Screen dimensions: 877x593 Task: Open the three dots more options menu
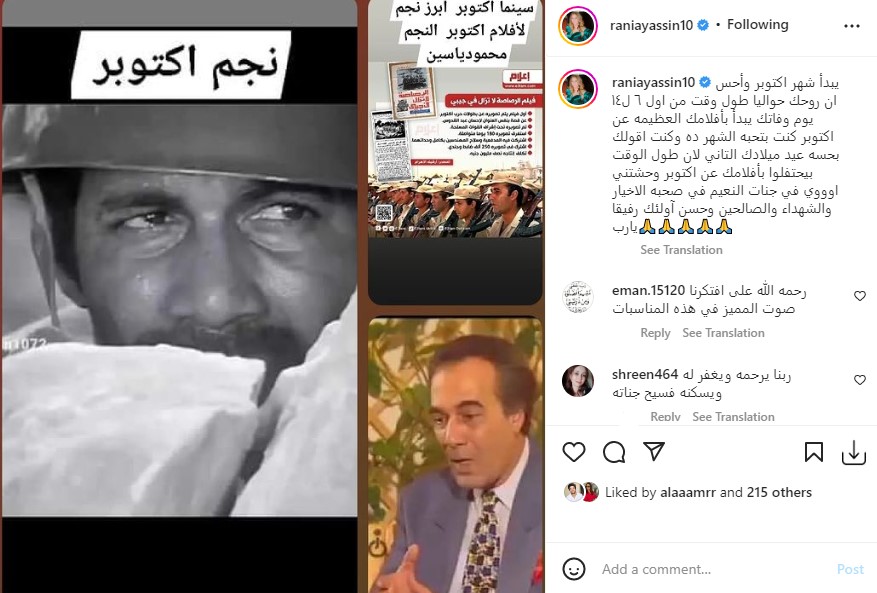pos(851,26)
